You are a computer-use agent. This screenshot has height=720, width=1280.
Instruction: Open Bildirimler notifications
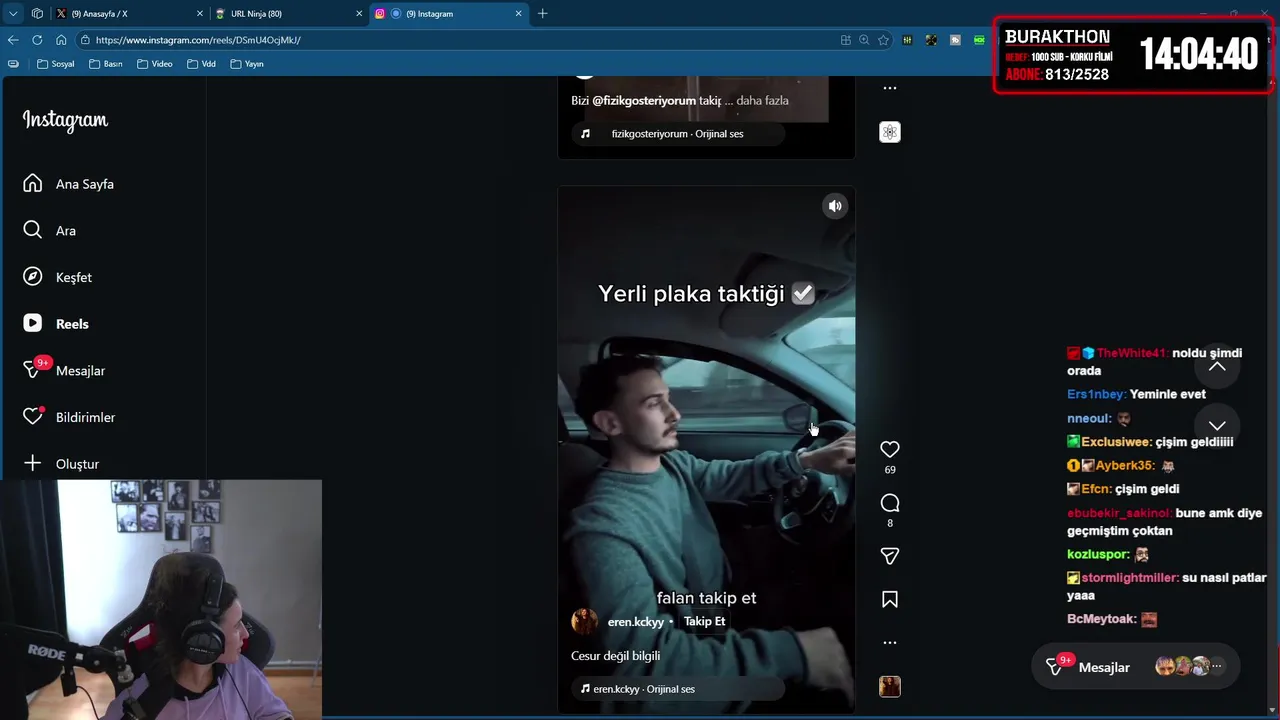(69, 417)
